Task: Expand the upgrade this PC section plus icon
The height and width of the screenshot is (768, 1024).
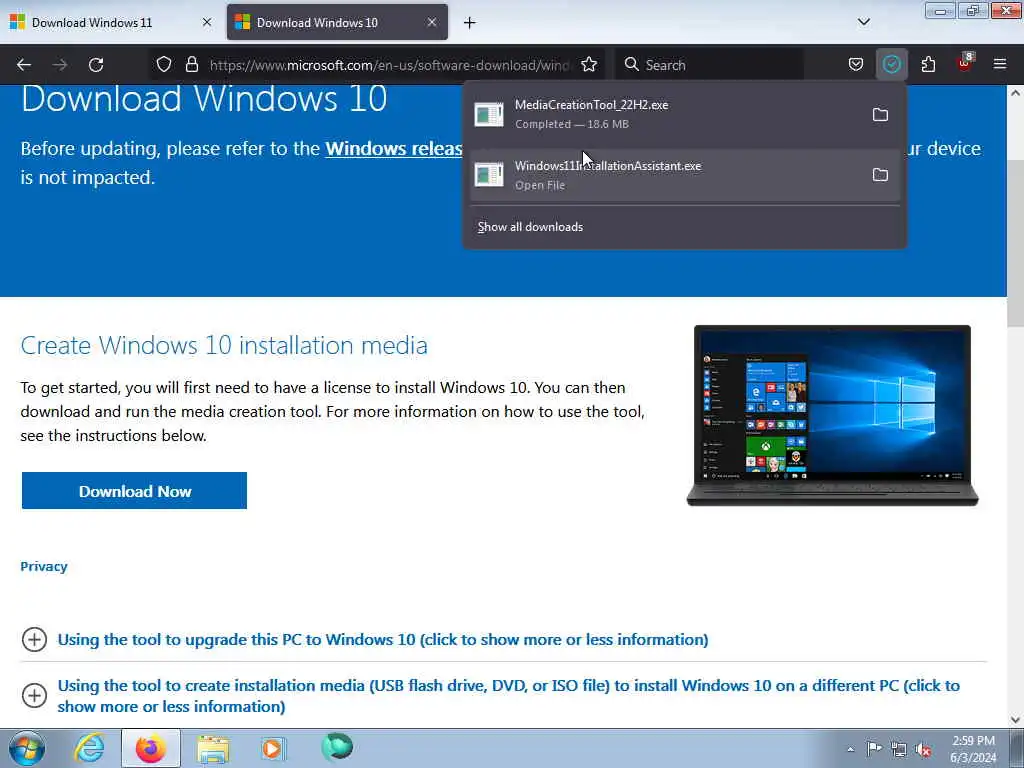Action: click(x=34, y=639)
